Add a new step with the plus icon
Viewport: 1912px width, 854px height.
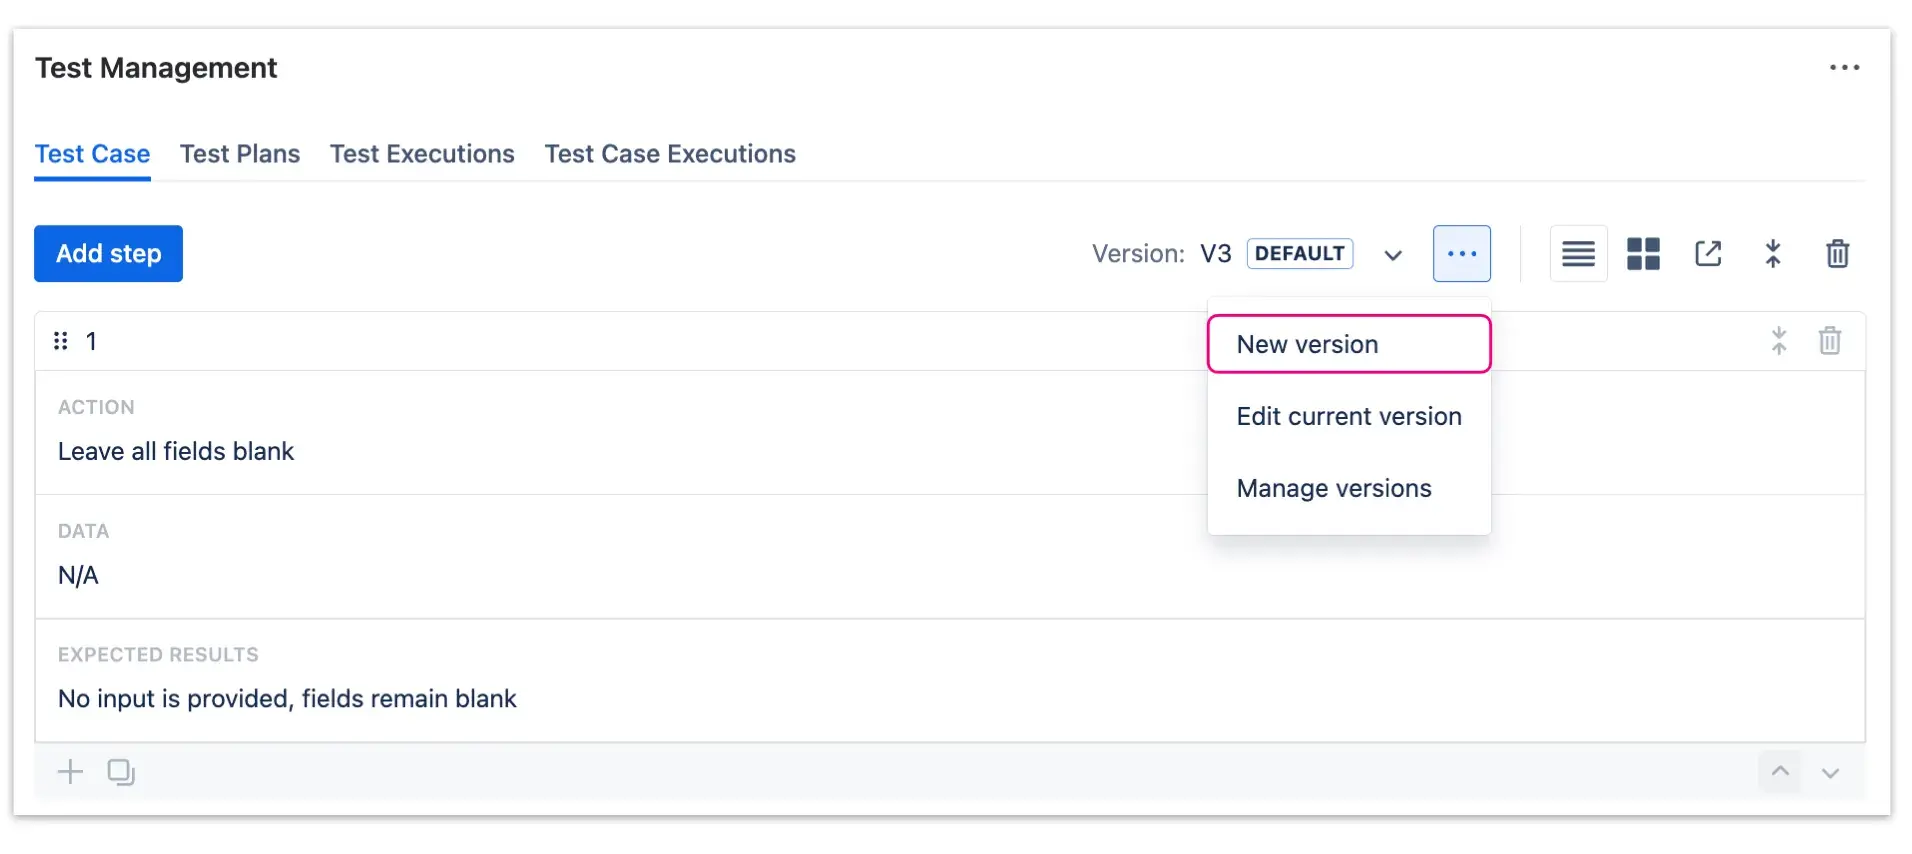click(x=69, y=771)
